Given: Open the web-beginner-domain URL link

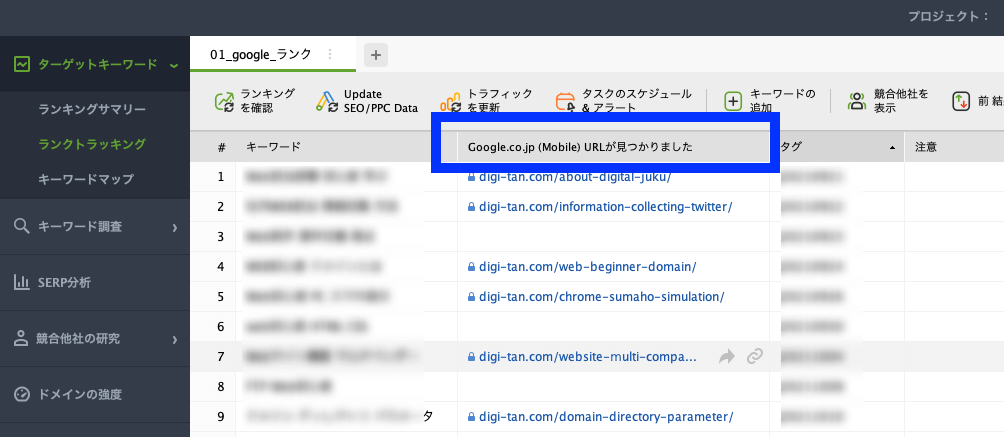Looking at the screenshot, I should tap(587, 267).
